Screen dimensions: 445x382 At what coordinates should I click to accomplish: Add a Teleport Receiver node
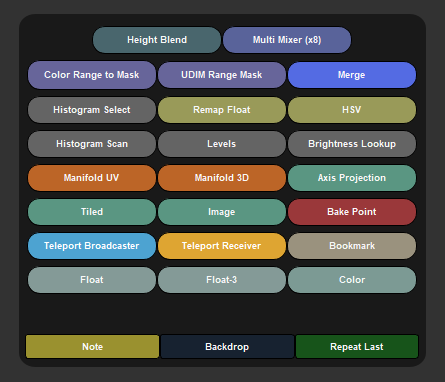pos(222,246)
